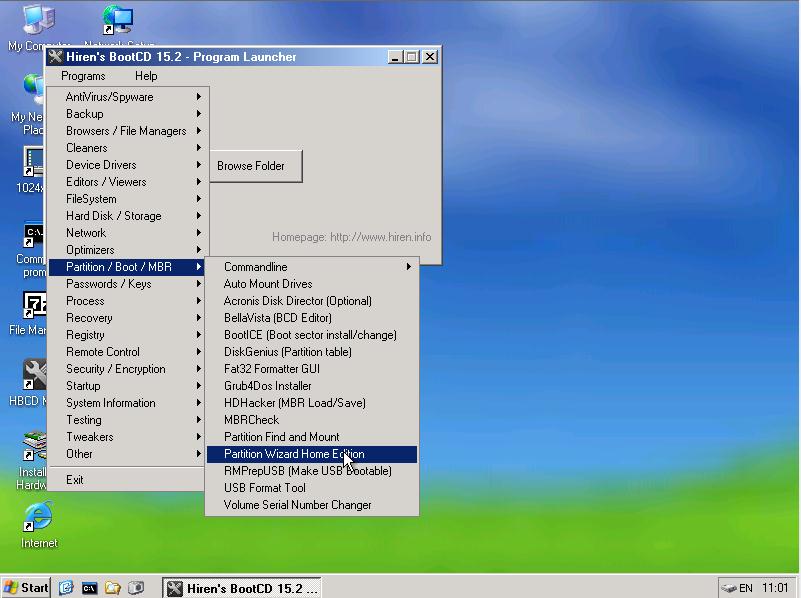Launch Partition Wizard Home Edition

point(312,454)
